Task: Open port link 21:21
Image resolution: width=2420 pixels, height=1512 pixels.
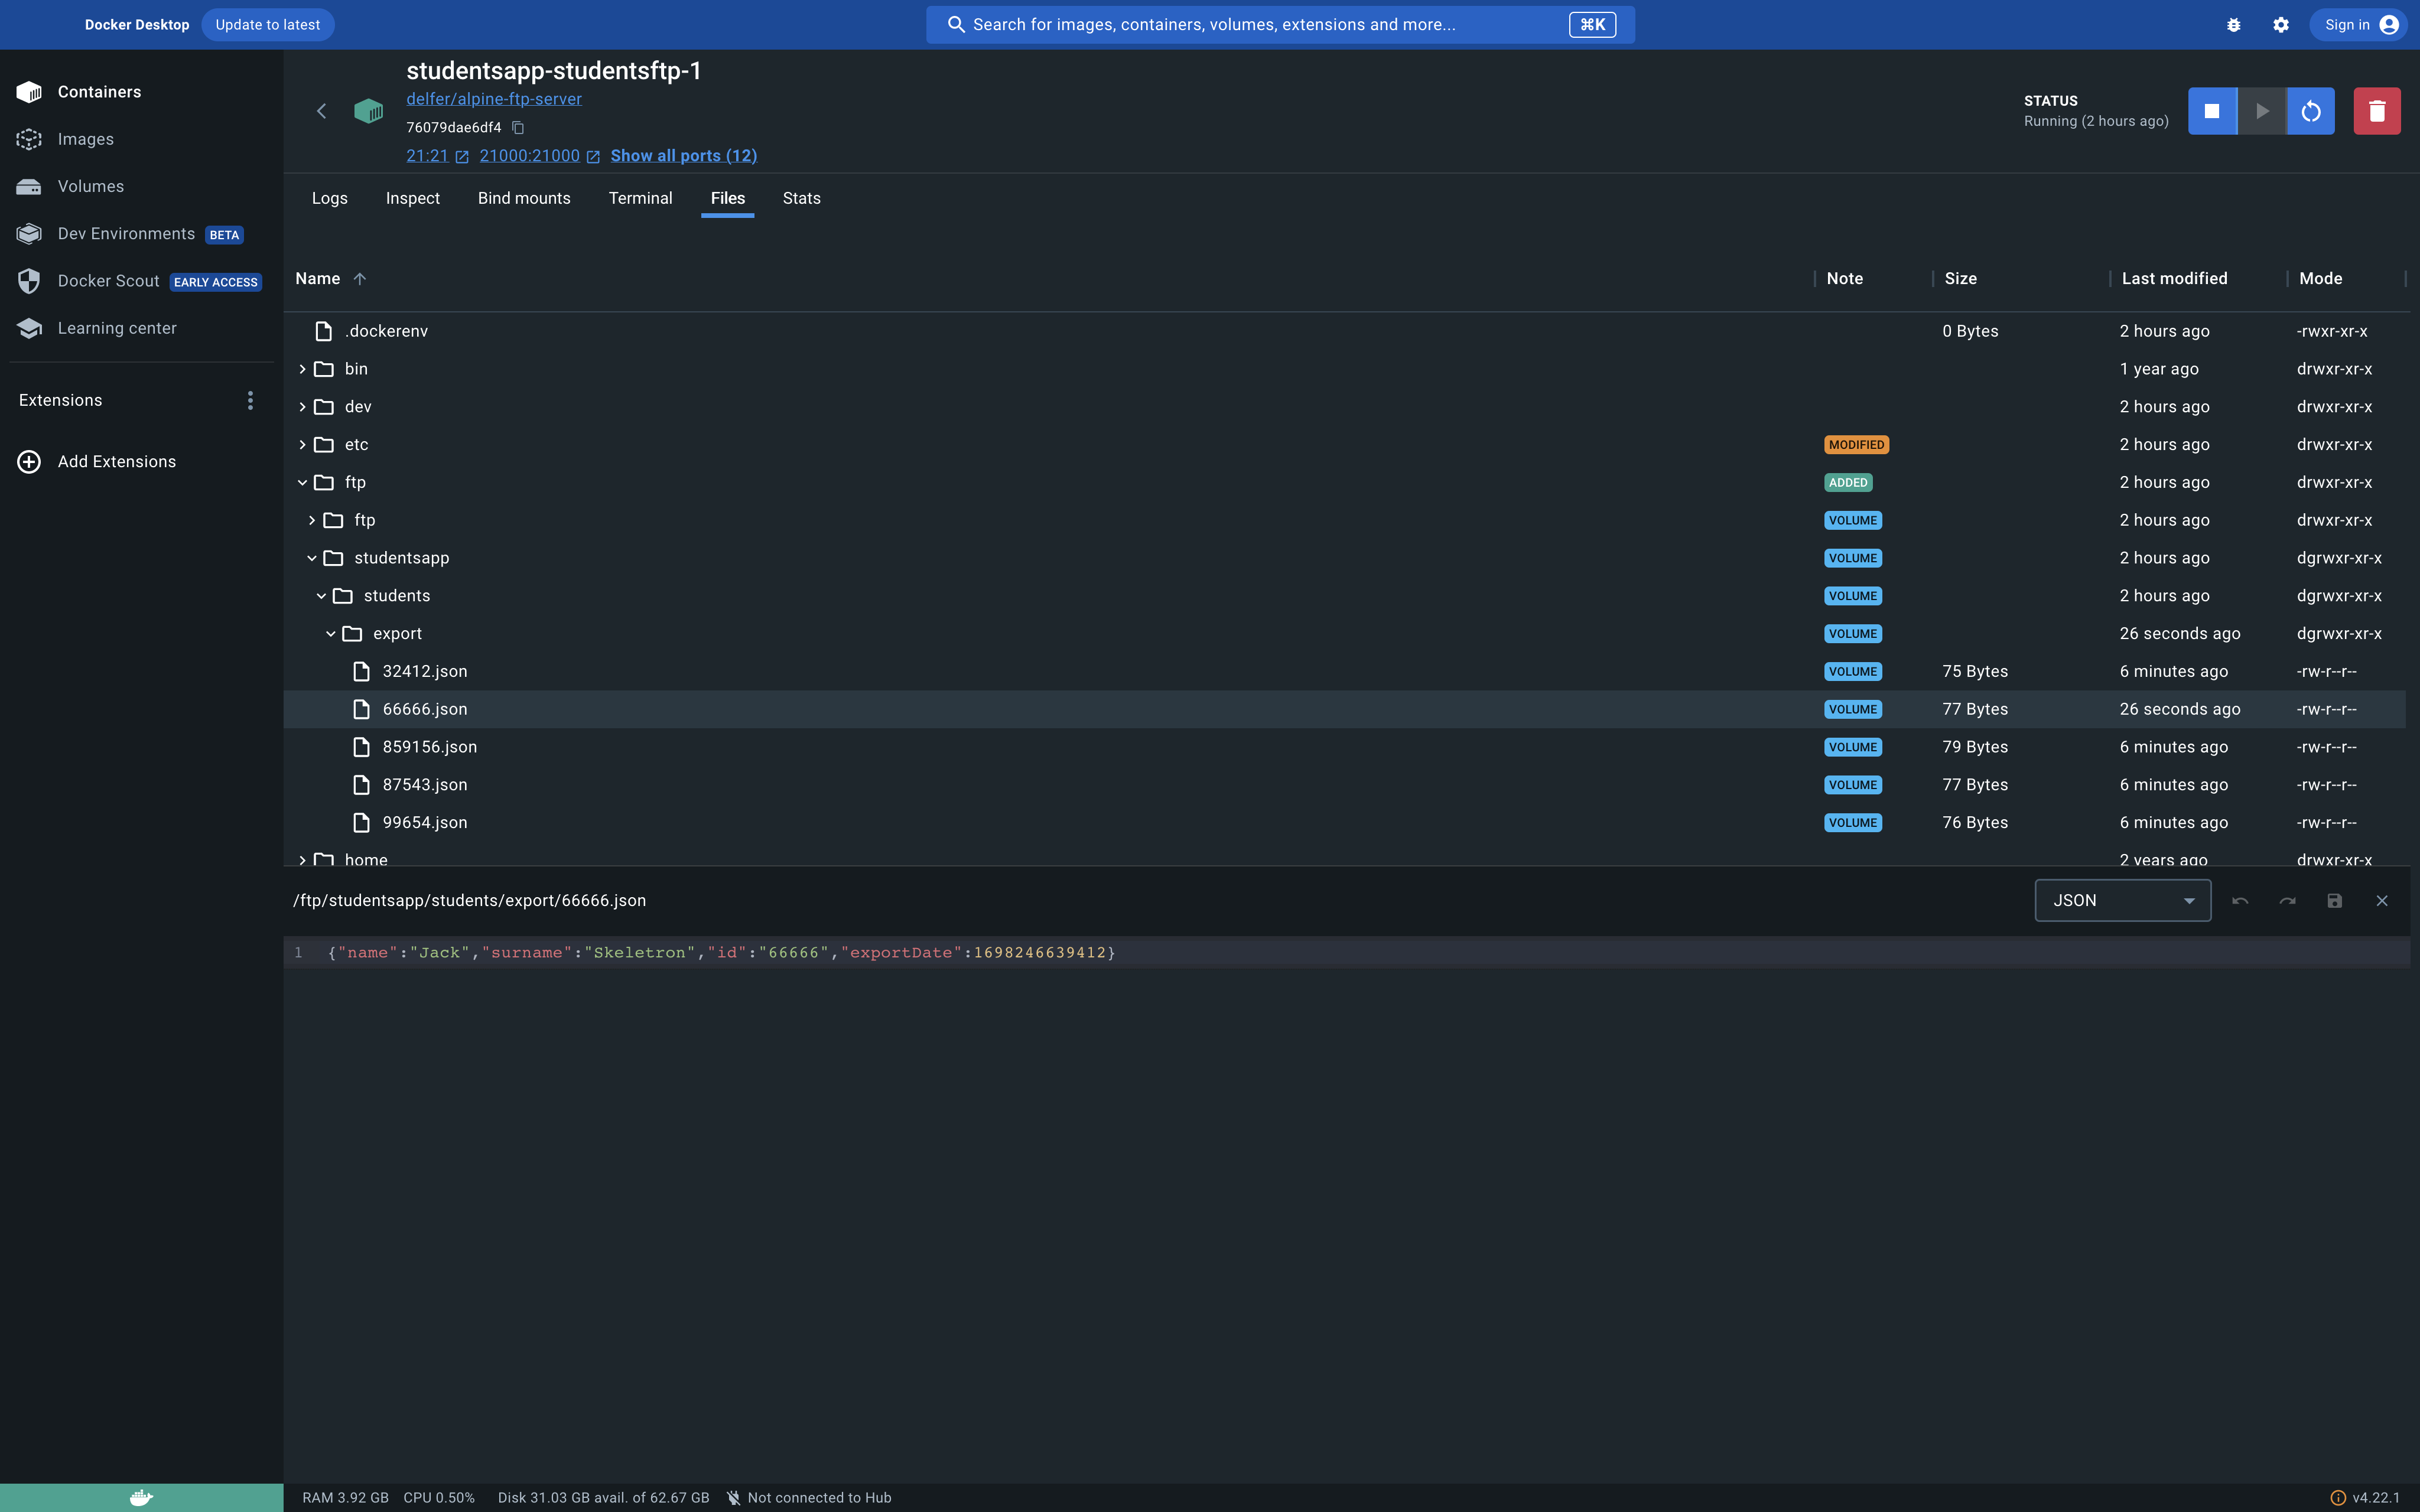Action: pos(427,156)
